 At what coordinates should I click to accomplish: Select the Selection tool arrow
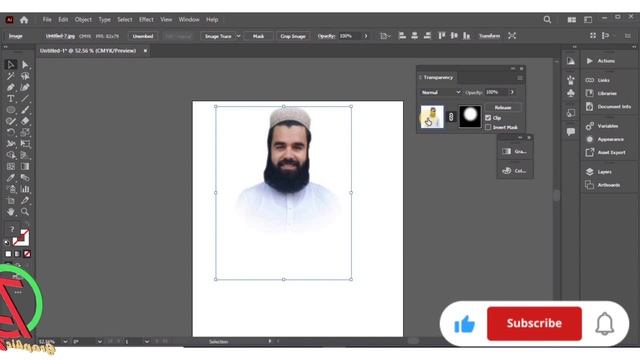coord(11,64)
